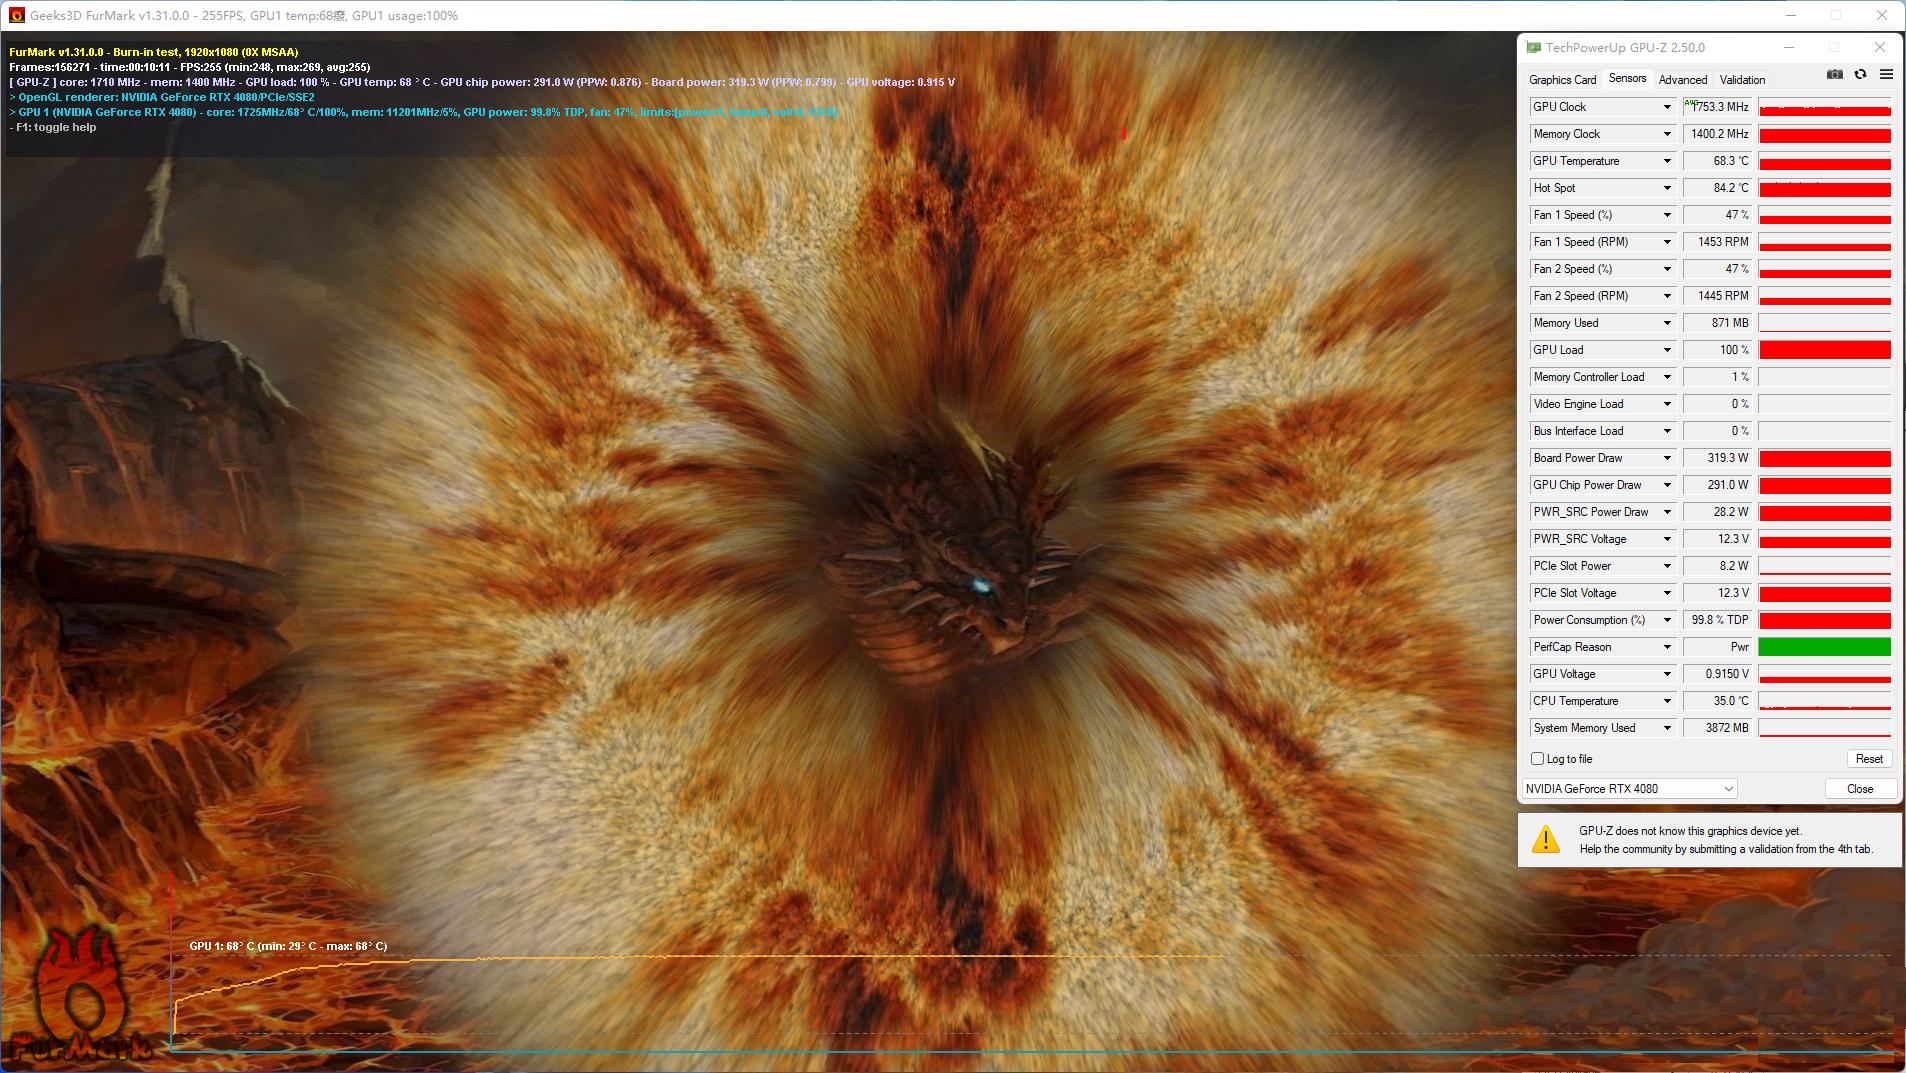Click the yellow warning icon in notification
Screen dimensions: 1906x1073
[1546, 839]
